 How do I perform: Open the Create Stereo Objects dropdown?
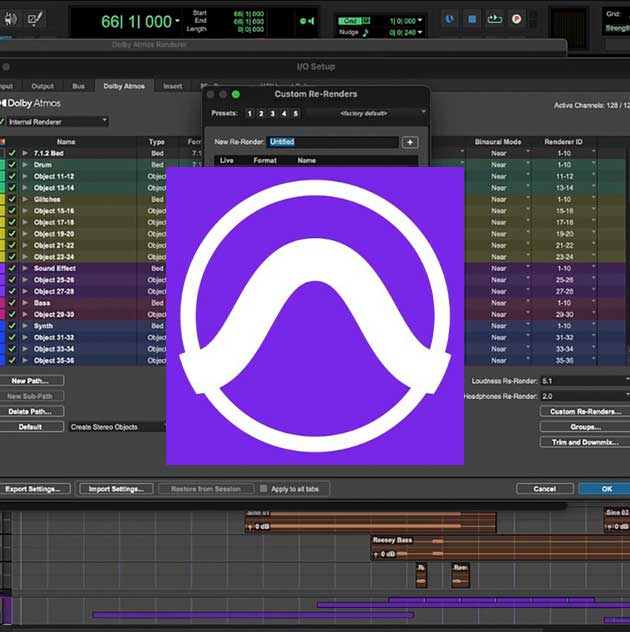coord(118,427)
